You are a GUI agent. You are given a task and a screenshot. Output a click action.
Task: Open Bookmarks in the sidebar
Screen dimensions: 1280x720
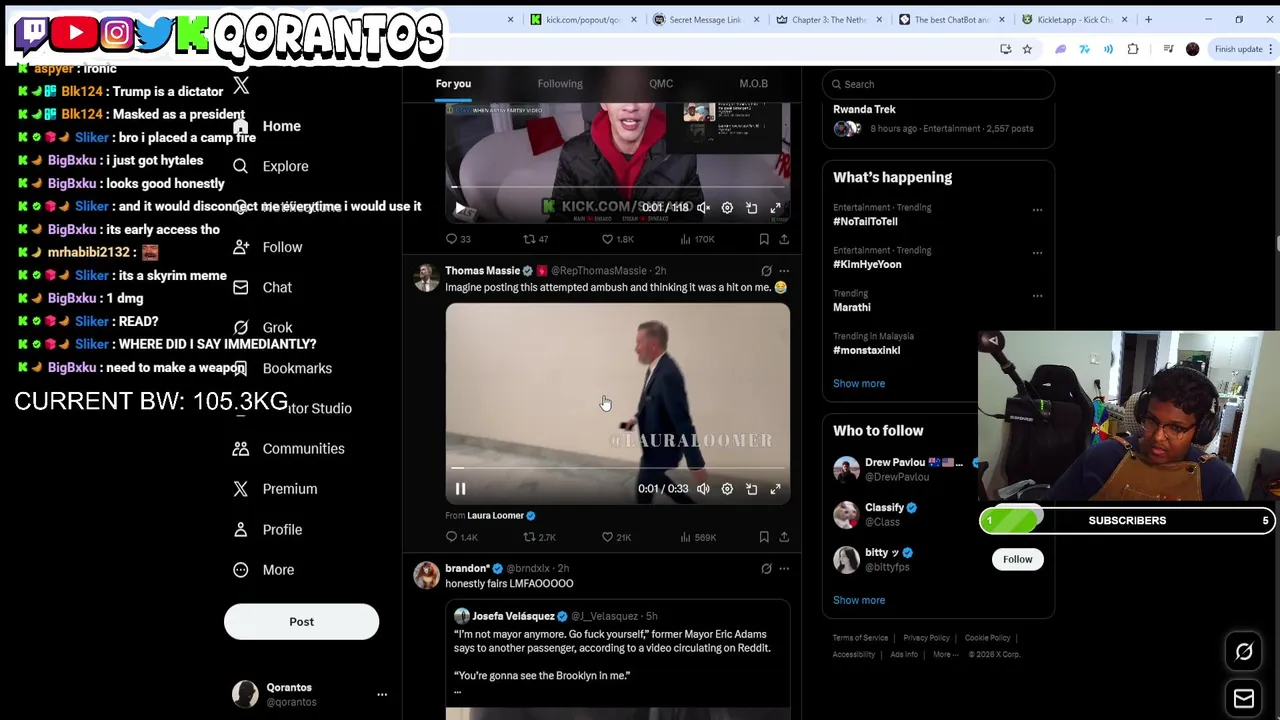283,368
